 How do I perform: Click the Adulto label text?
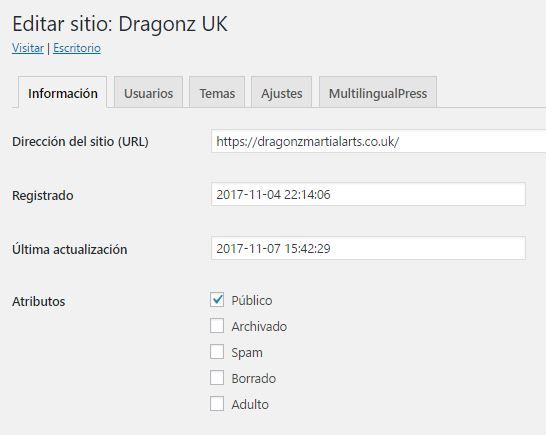click(250, 404)
